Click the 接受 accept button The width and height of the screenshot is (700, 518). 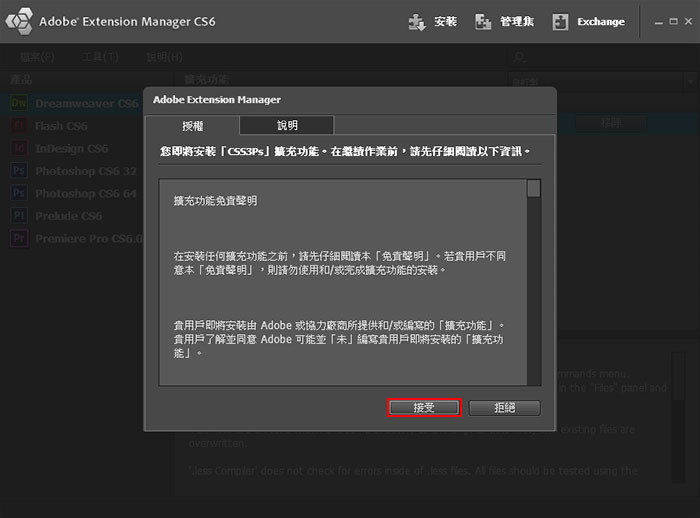tap(424, 407)
